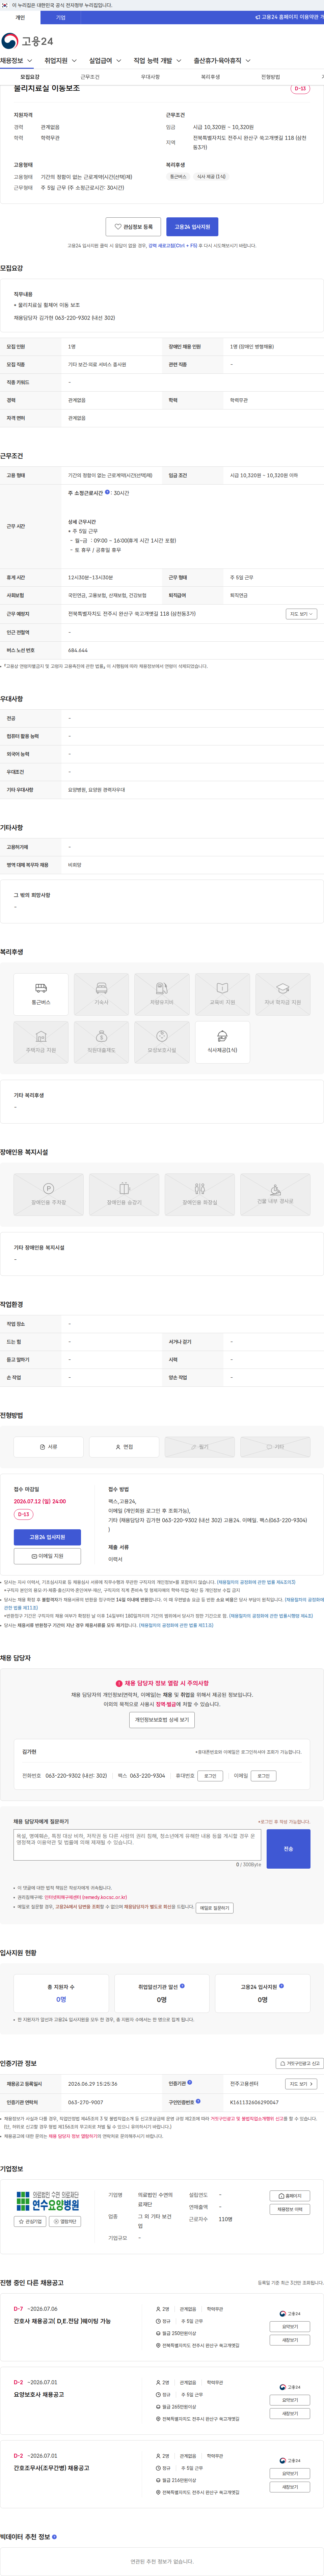Open 지도 보기 for 인증기관
324x2576 pixels.
[301, 2084]
